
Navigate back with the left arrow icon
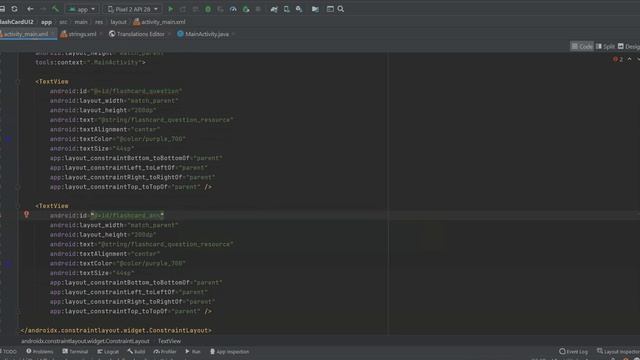[30, 9]
